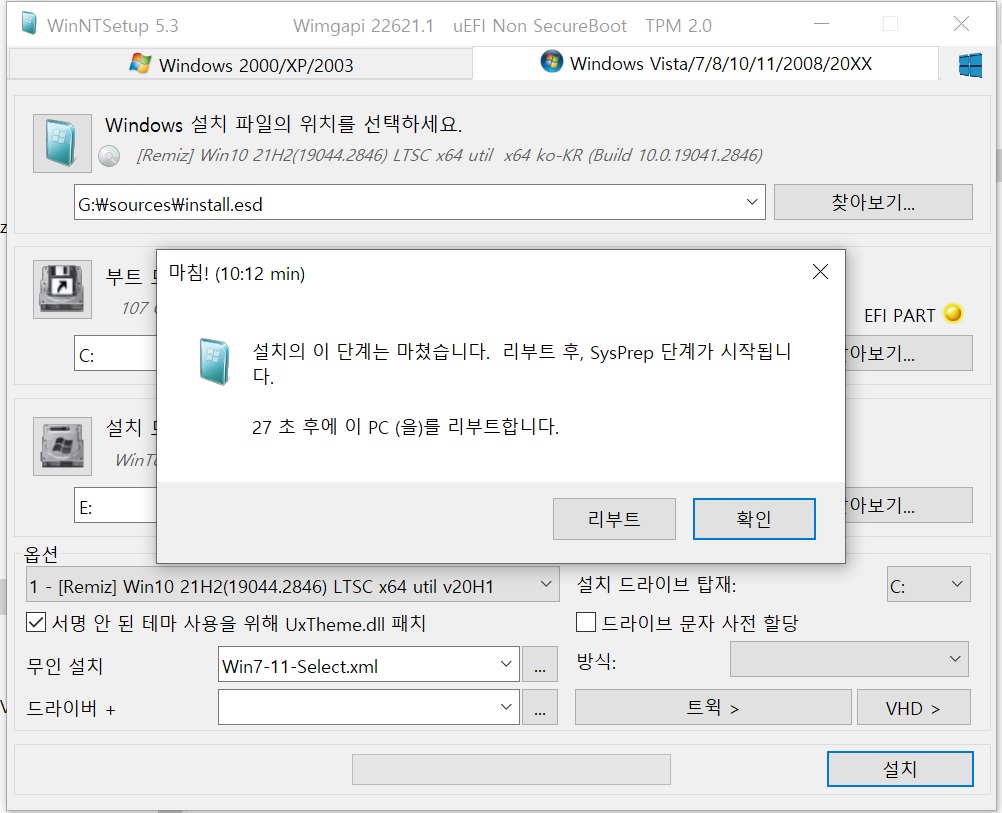1002x813 pixels.
Task: Open the VHD > button
Action: pos(914,707)
